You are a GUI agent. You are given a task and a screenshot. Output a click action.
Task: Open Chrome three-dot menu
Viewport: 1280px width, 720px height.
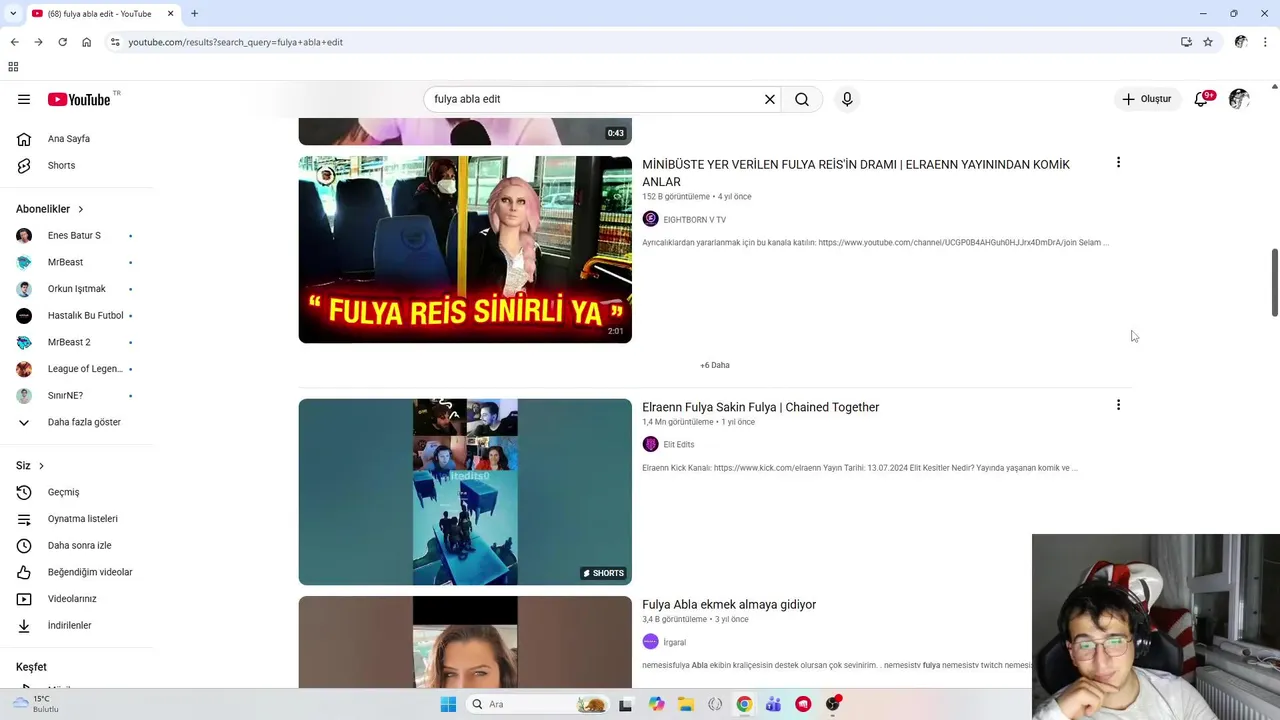[x=1266, y=42]
